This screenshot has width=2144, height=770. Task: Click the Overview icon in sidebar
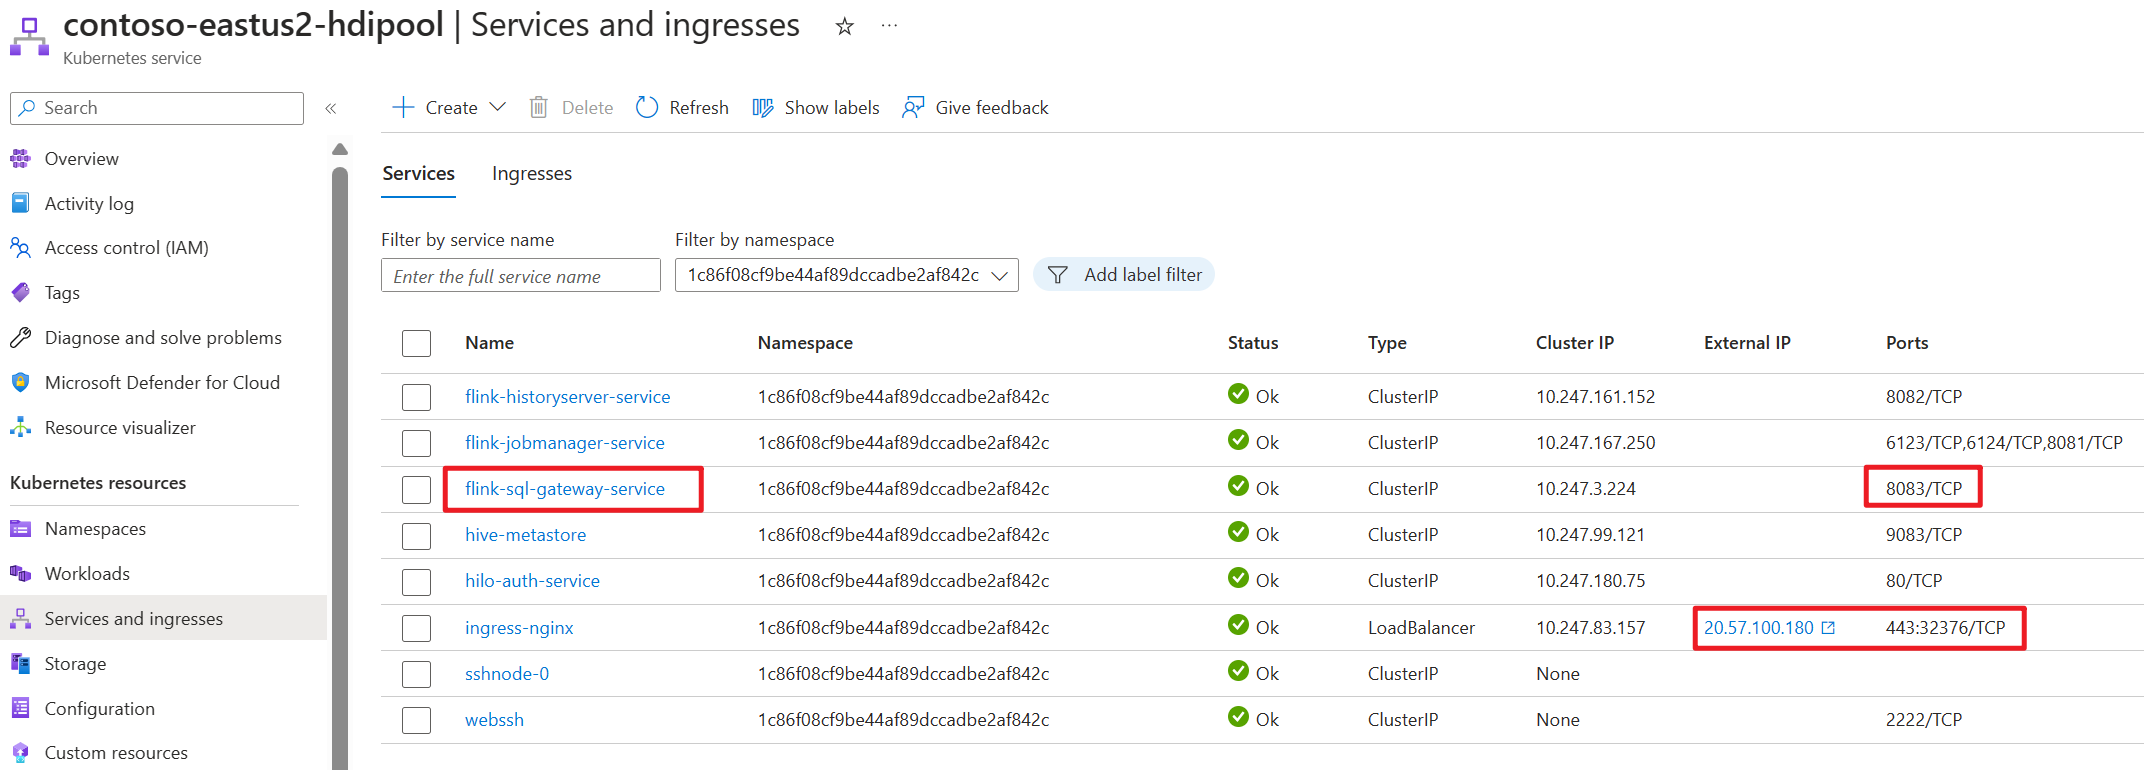(x=20, y=158)
